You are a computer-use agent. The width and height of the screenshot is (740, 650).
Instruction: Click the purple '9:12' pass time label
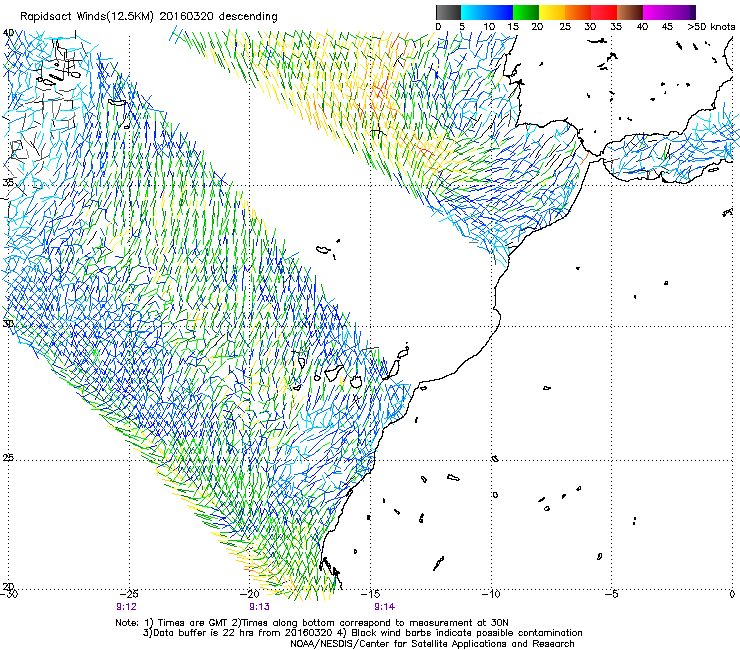(x=126, y=607)
